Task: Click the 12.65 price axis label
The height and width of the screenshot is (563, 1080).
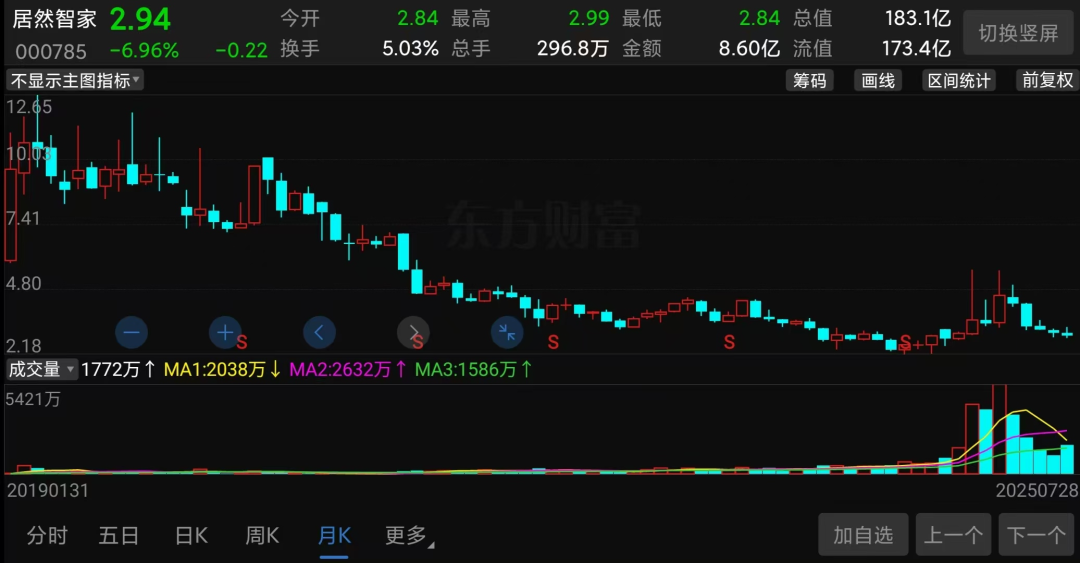Action: [29, 107]
